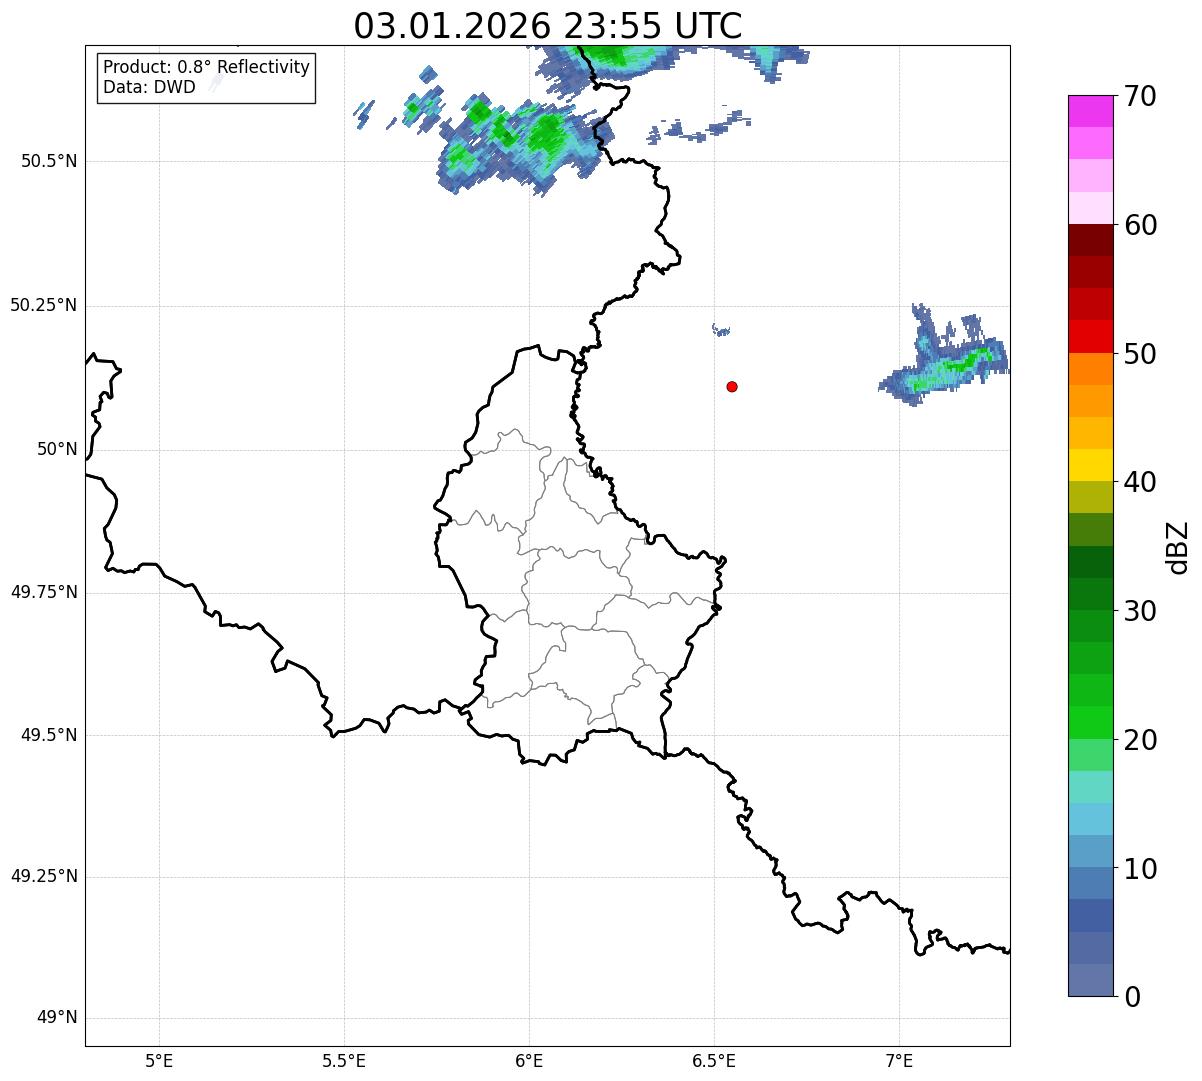The width and height of the screenshot is (1202, 1081).
Task: Click the tiny echo just above the red marker
Action: pyautogui.click(x=720, y=330)
